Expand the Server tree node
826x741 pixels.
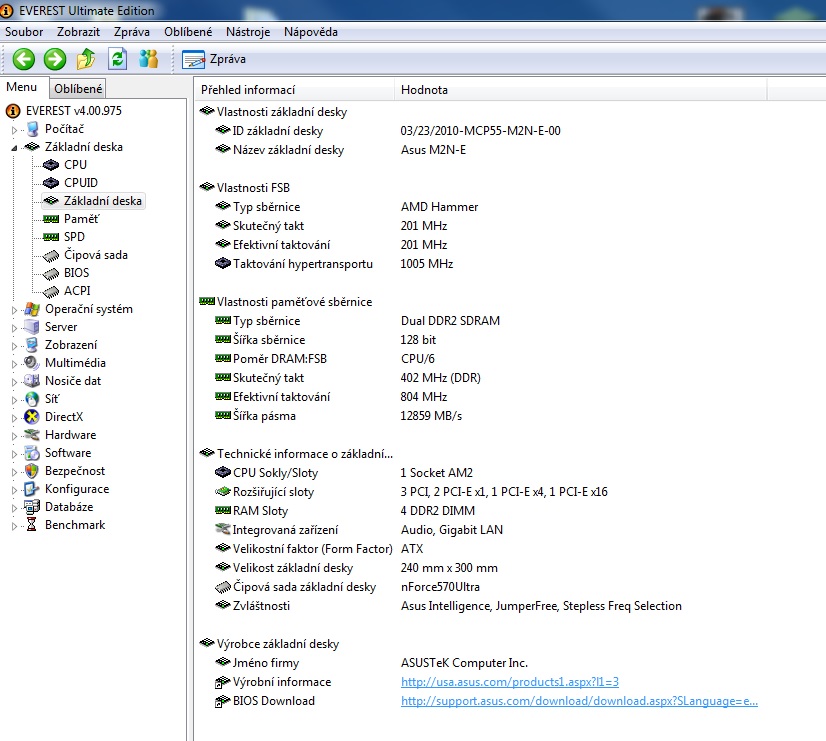click(x=14, y=328)
